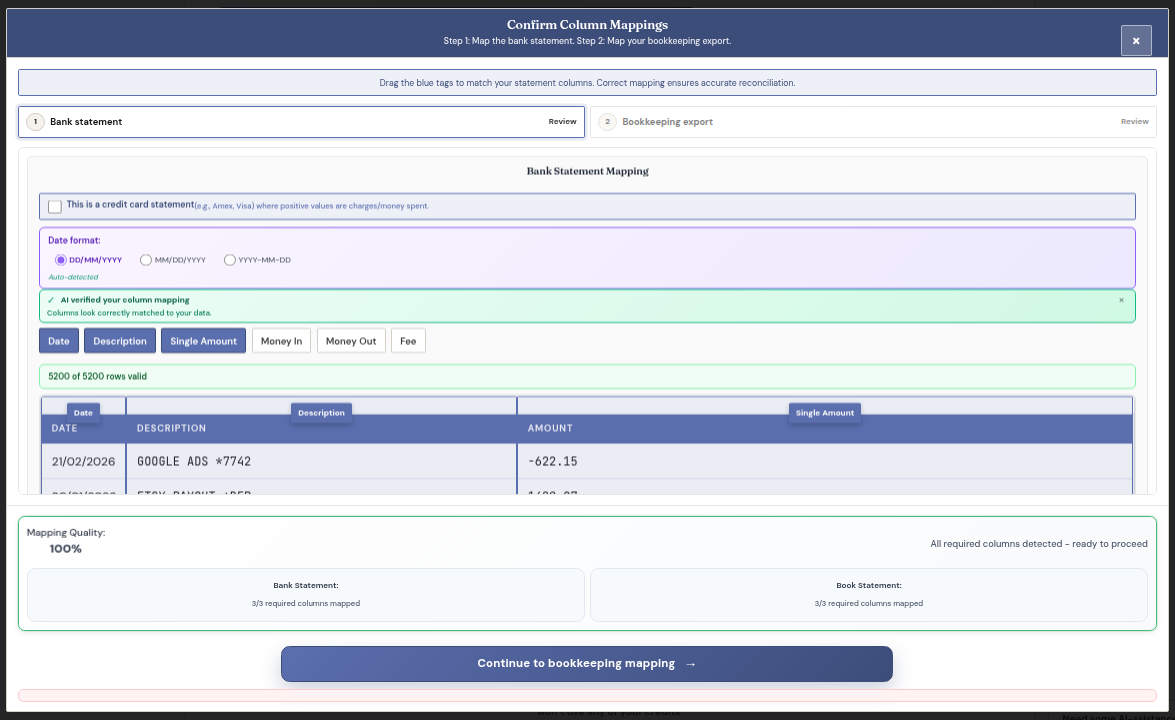The width and height of the screenshot is (1175, 720).
Task: Continue to bookkeeping mapping
Action: coord(587,664)
